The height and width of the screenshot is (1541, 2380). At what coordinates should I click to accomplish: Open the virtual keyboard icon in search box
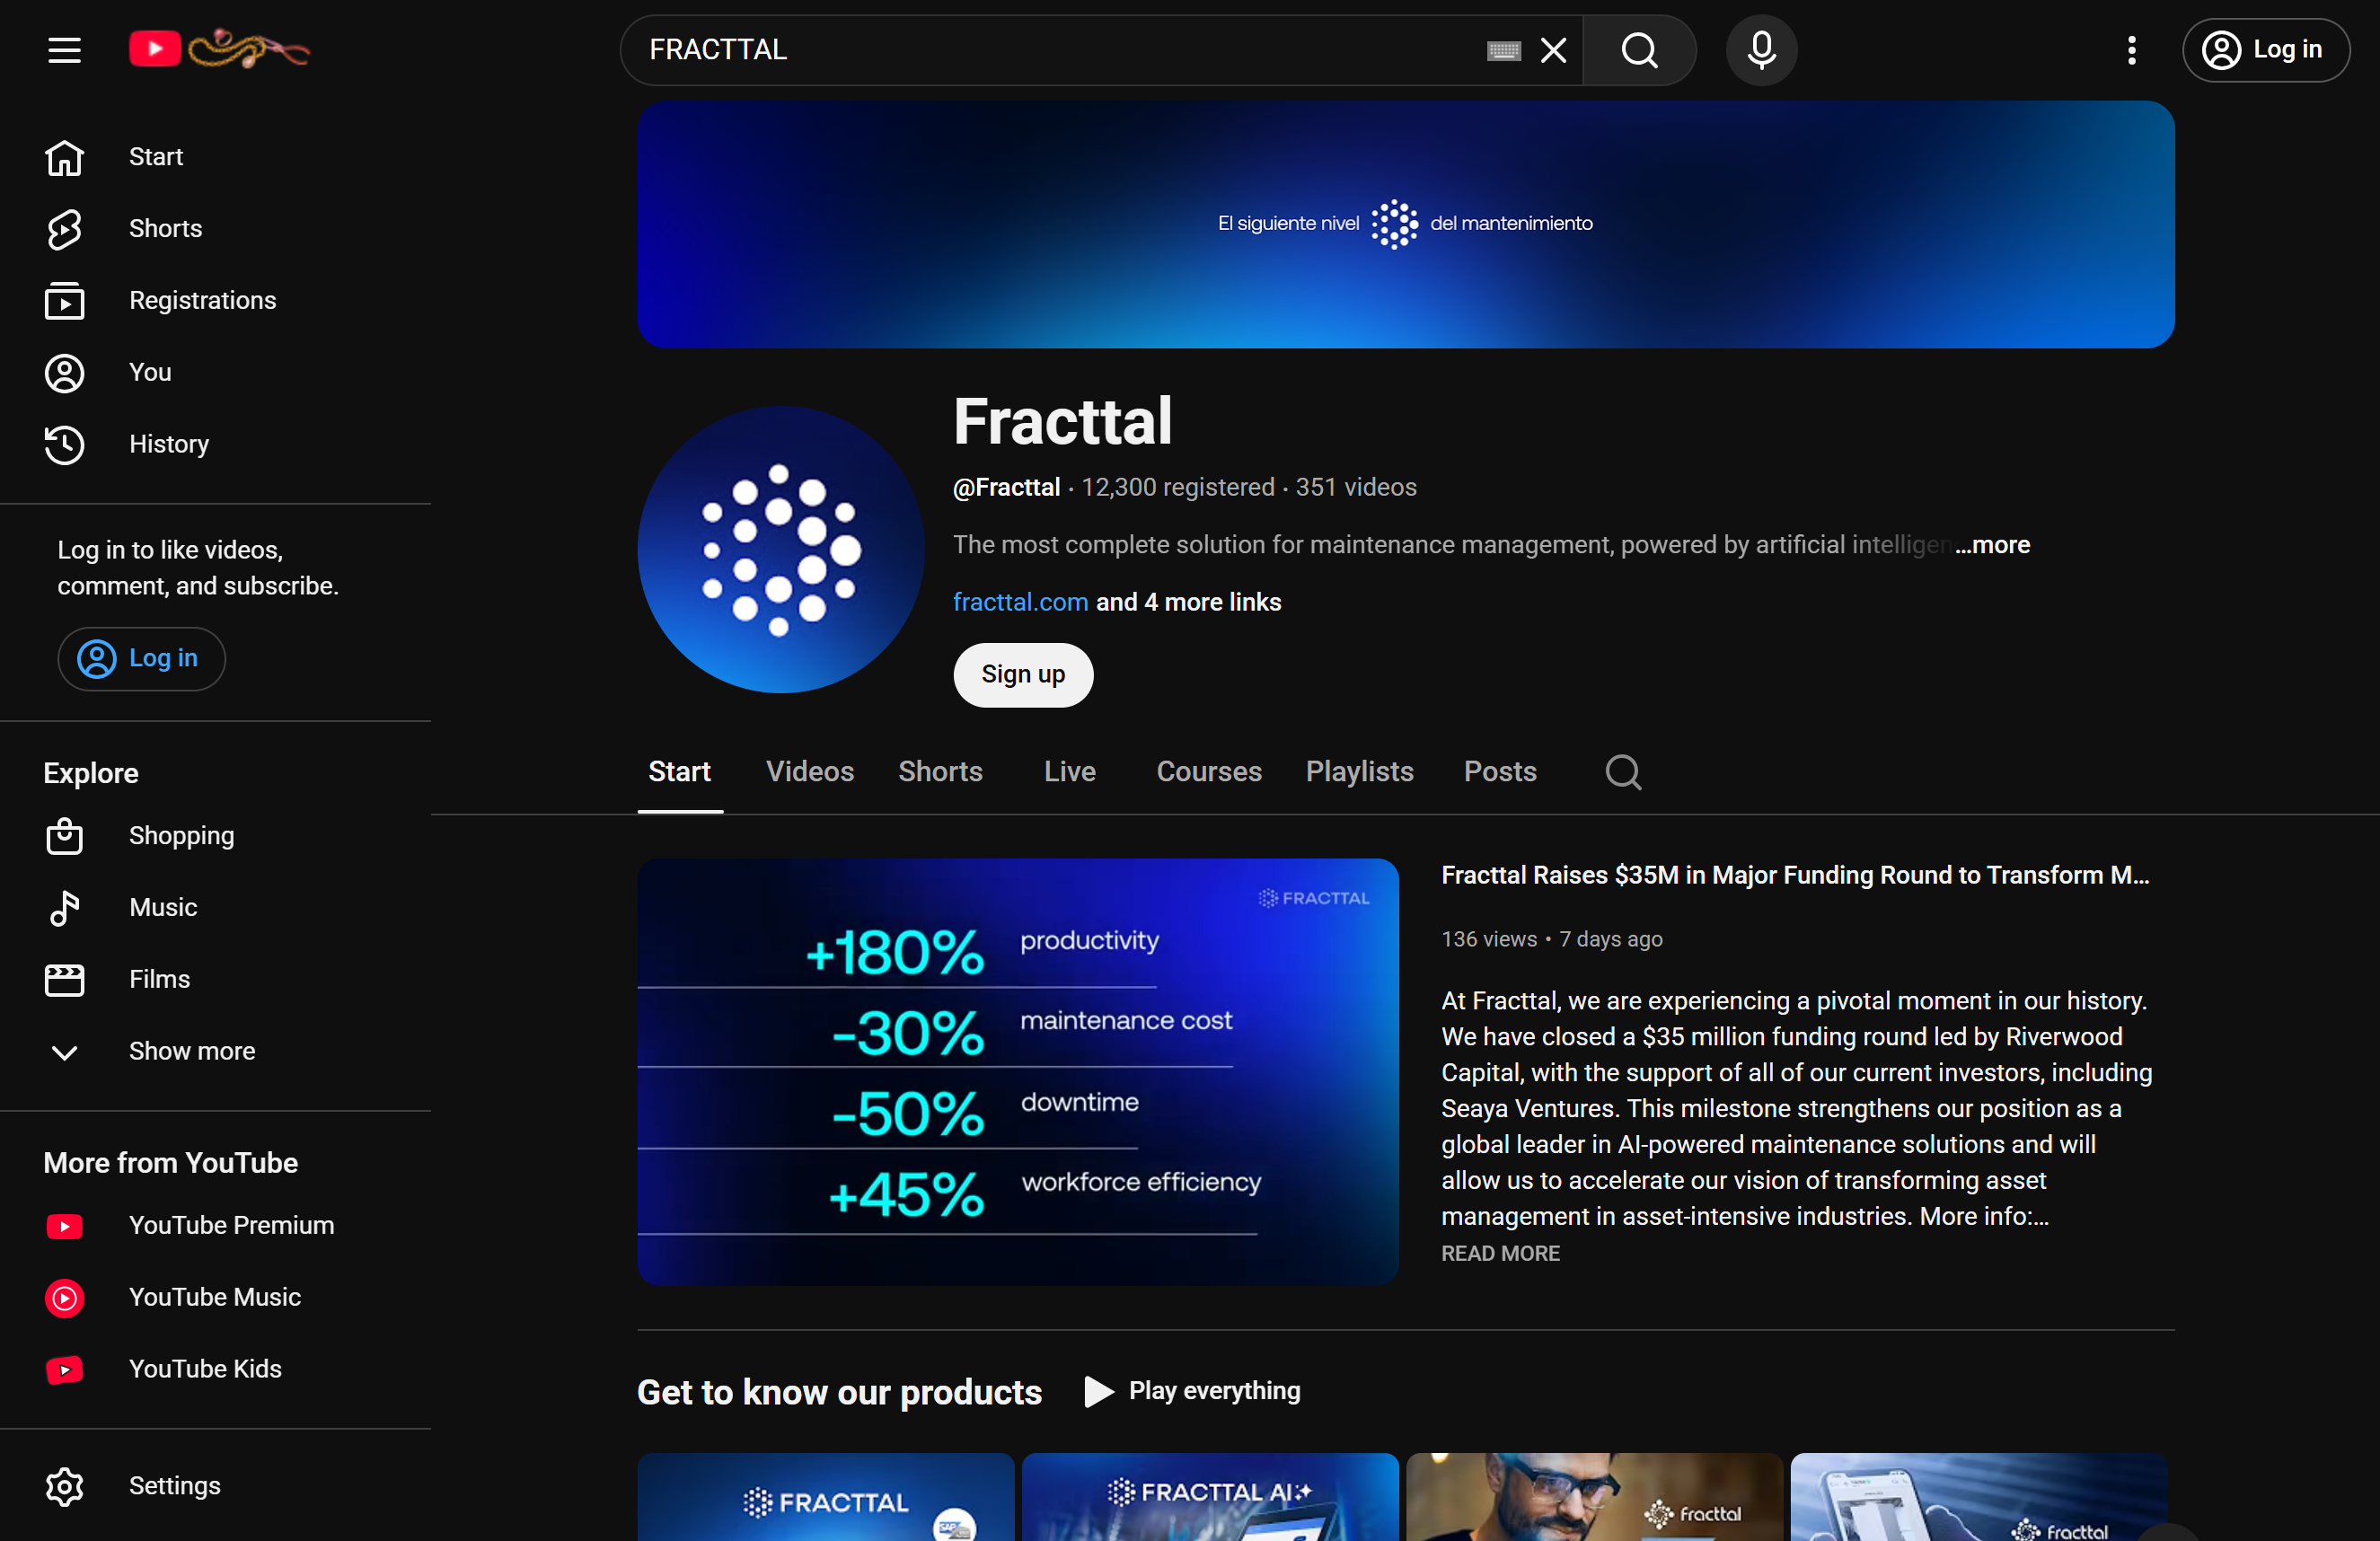coord(1503,50)
